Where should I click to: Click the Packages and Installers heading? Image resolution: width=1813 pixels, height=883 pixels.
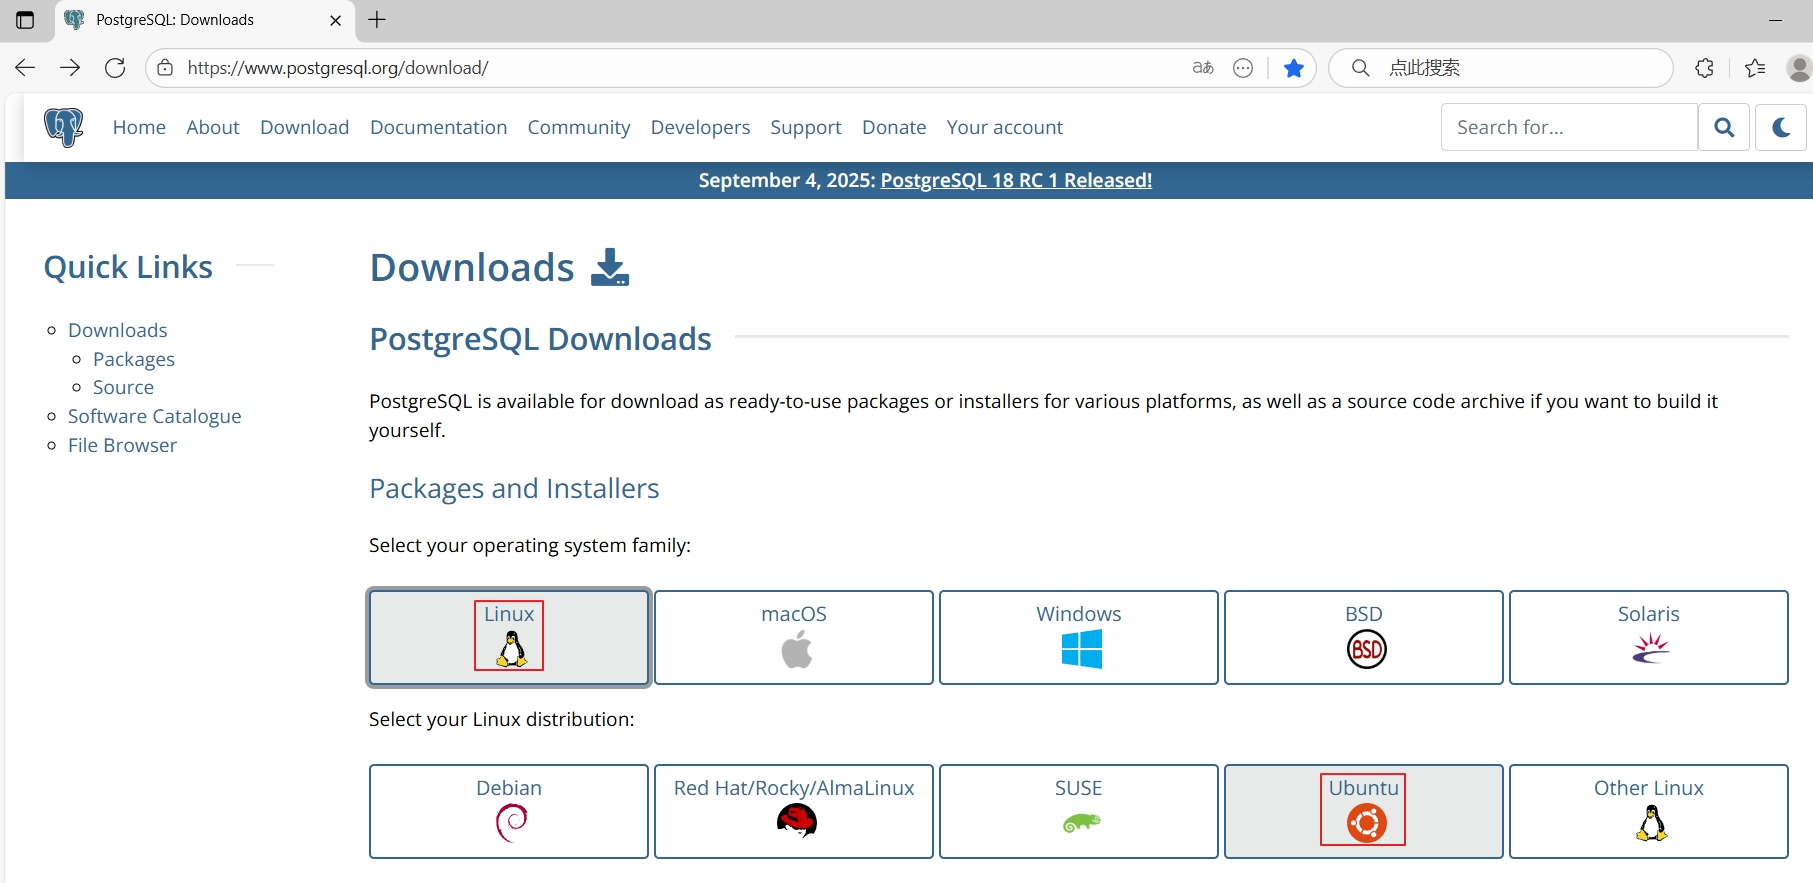514,488
